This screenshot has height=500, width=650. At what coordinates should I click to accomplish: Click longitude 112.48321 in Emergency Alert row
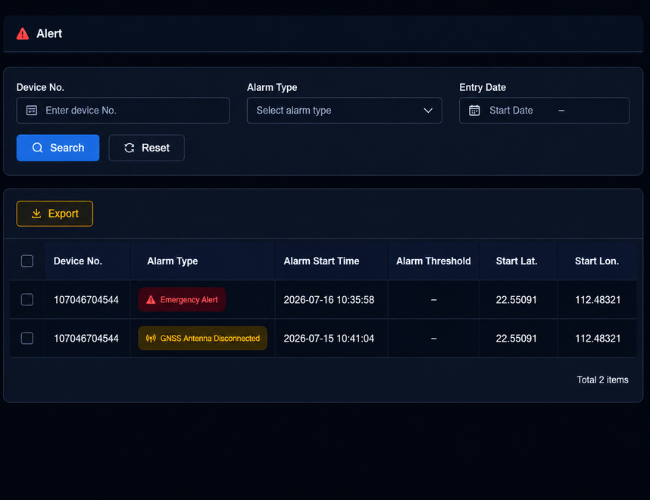click(598, 300)
